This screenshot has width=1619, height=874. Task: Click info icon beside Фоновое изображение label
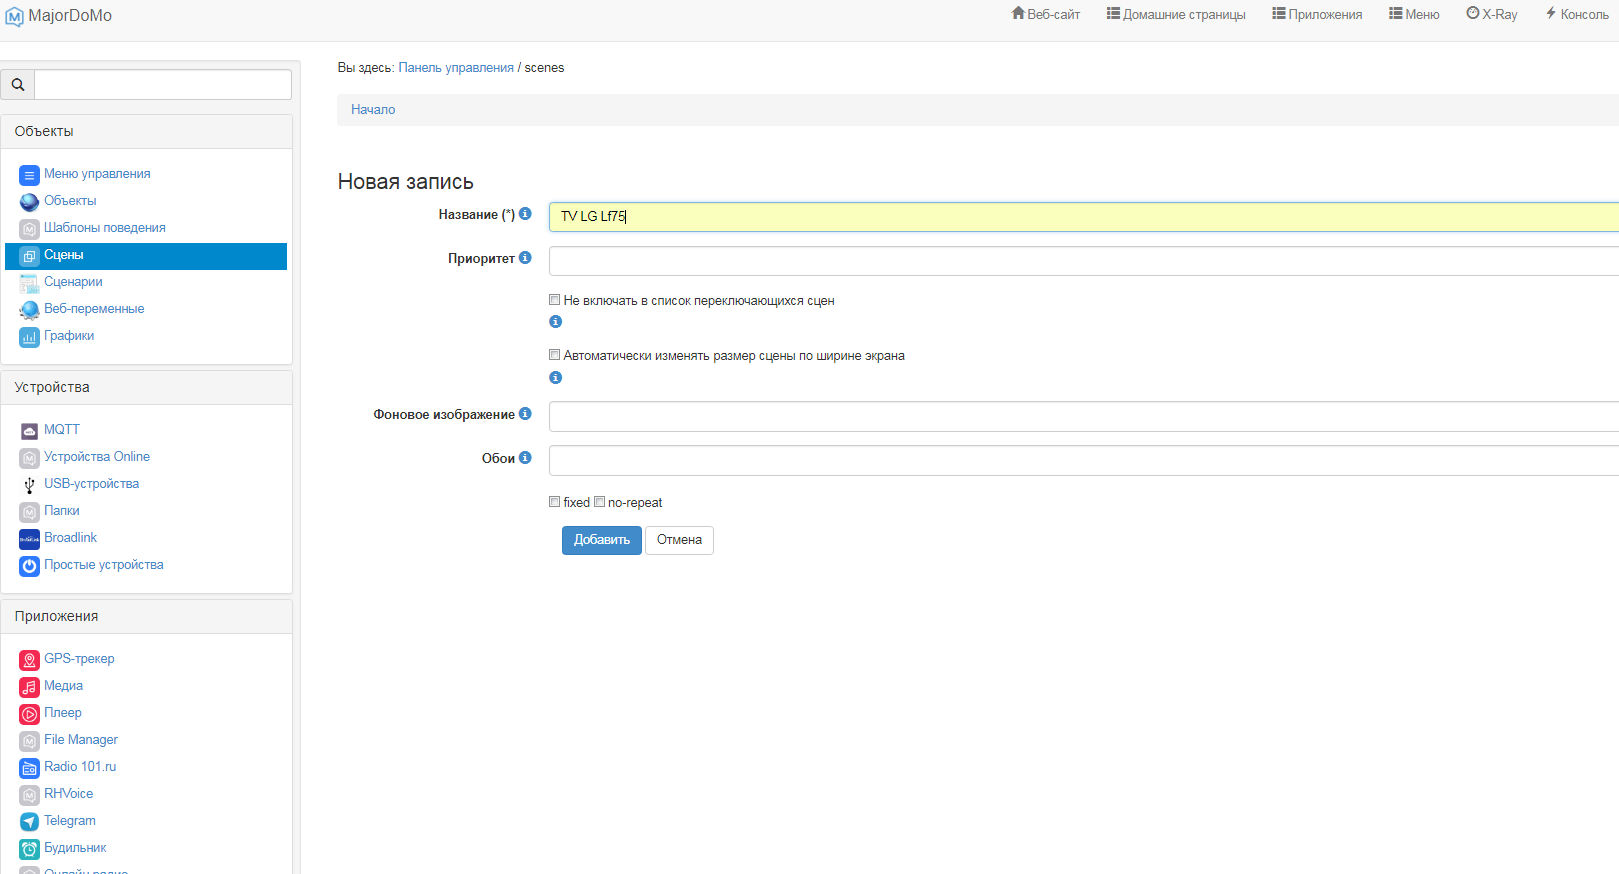(x=525, y=414)
